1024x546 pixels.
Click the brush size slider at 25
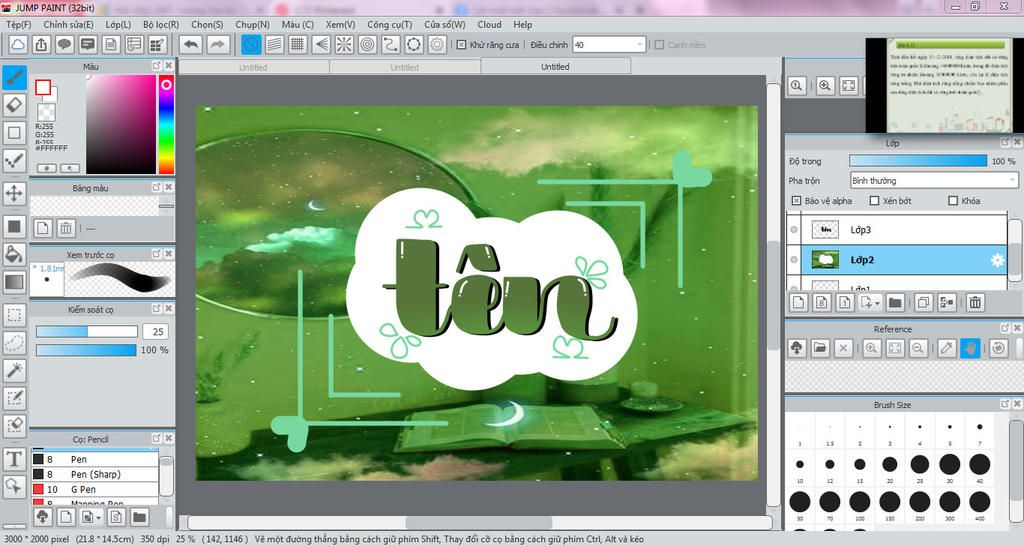click(x=86, y=331)
